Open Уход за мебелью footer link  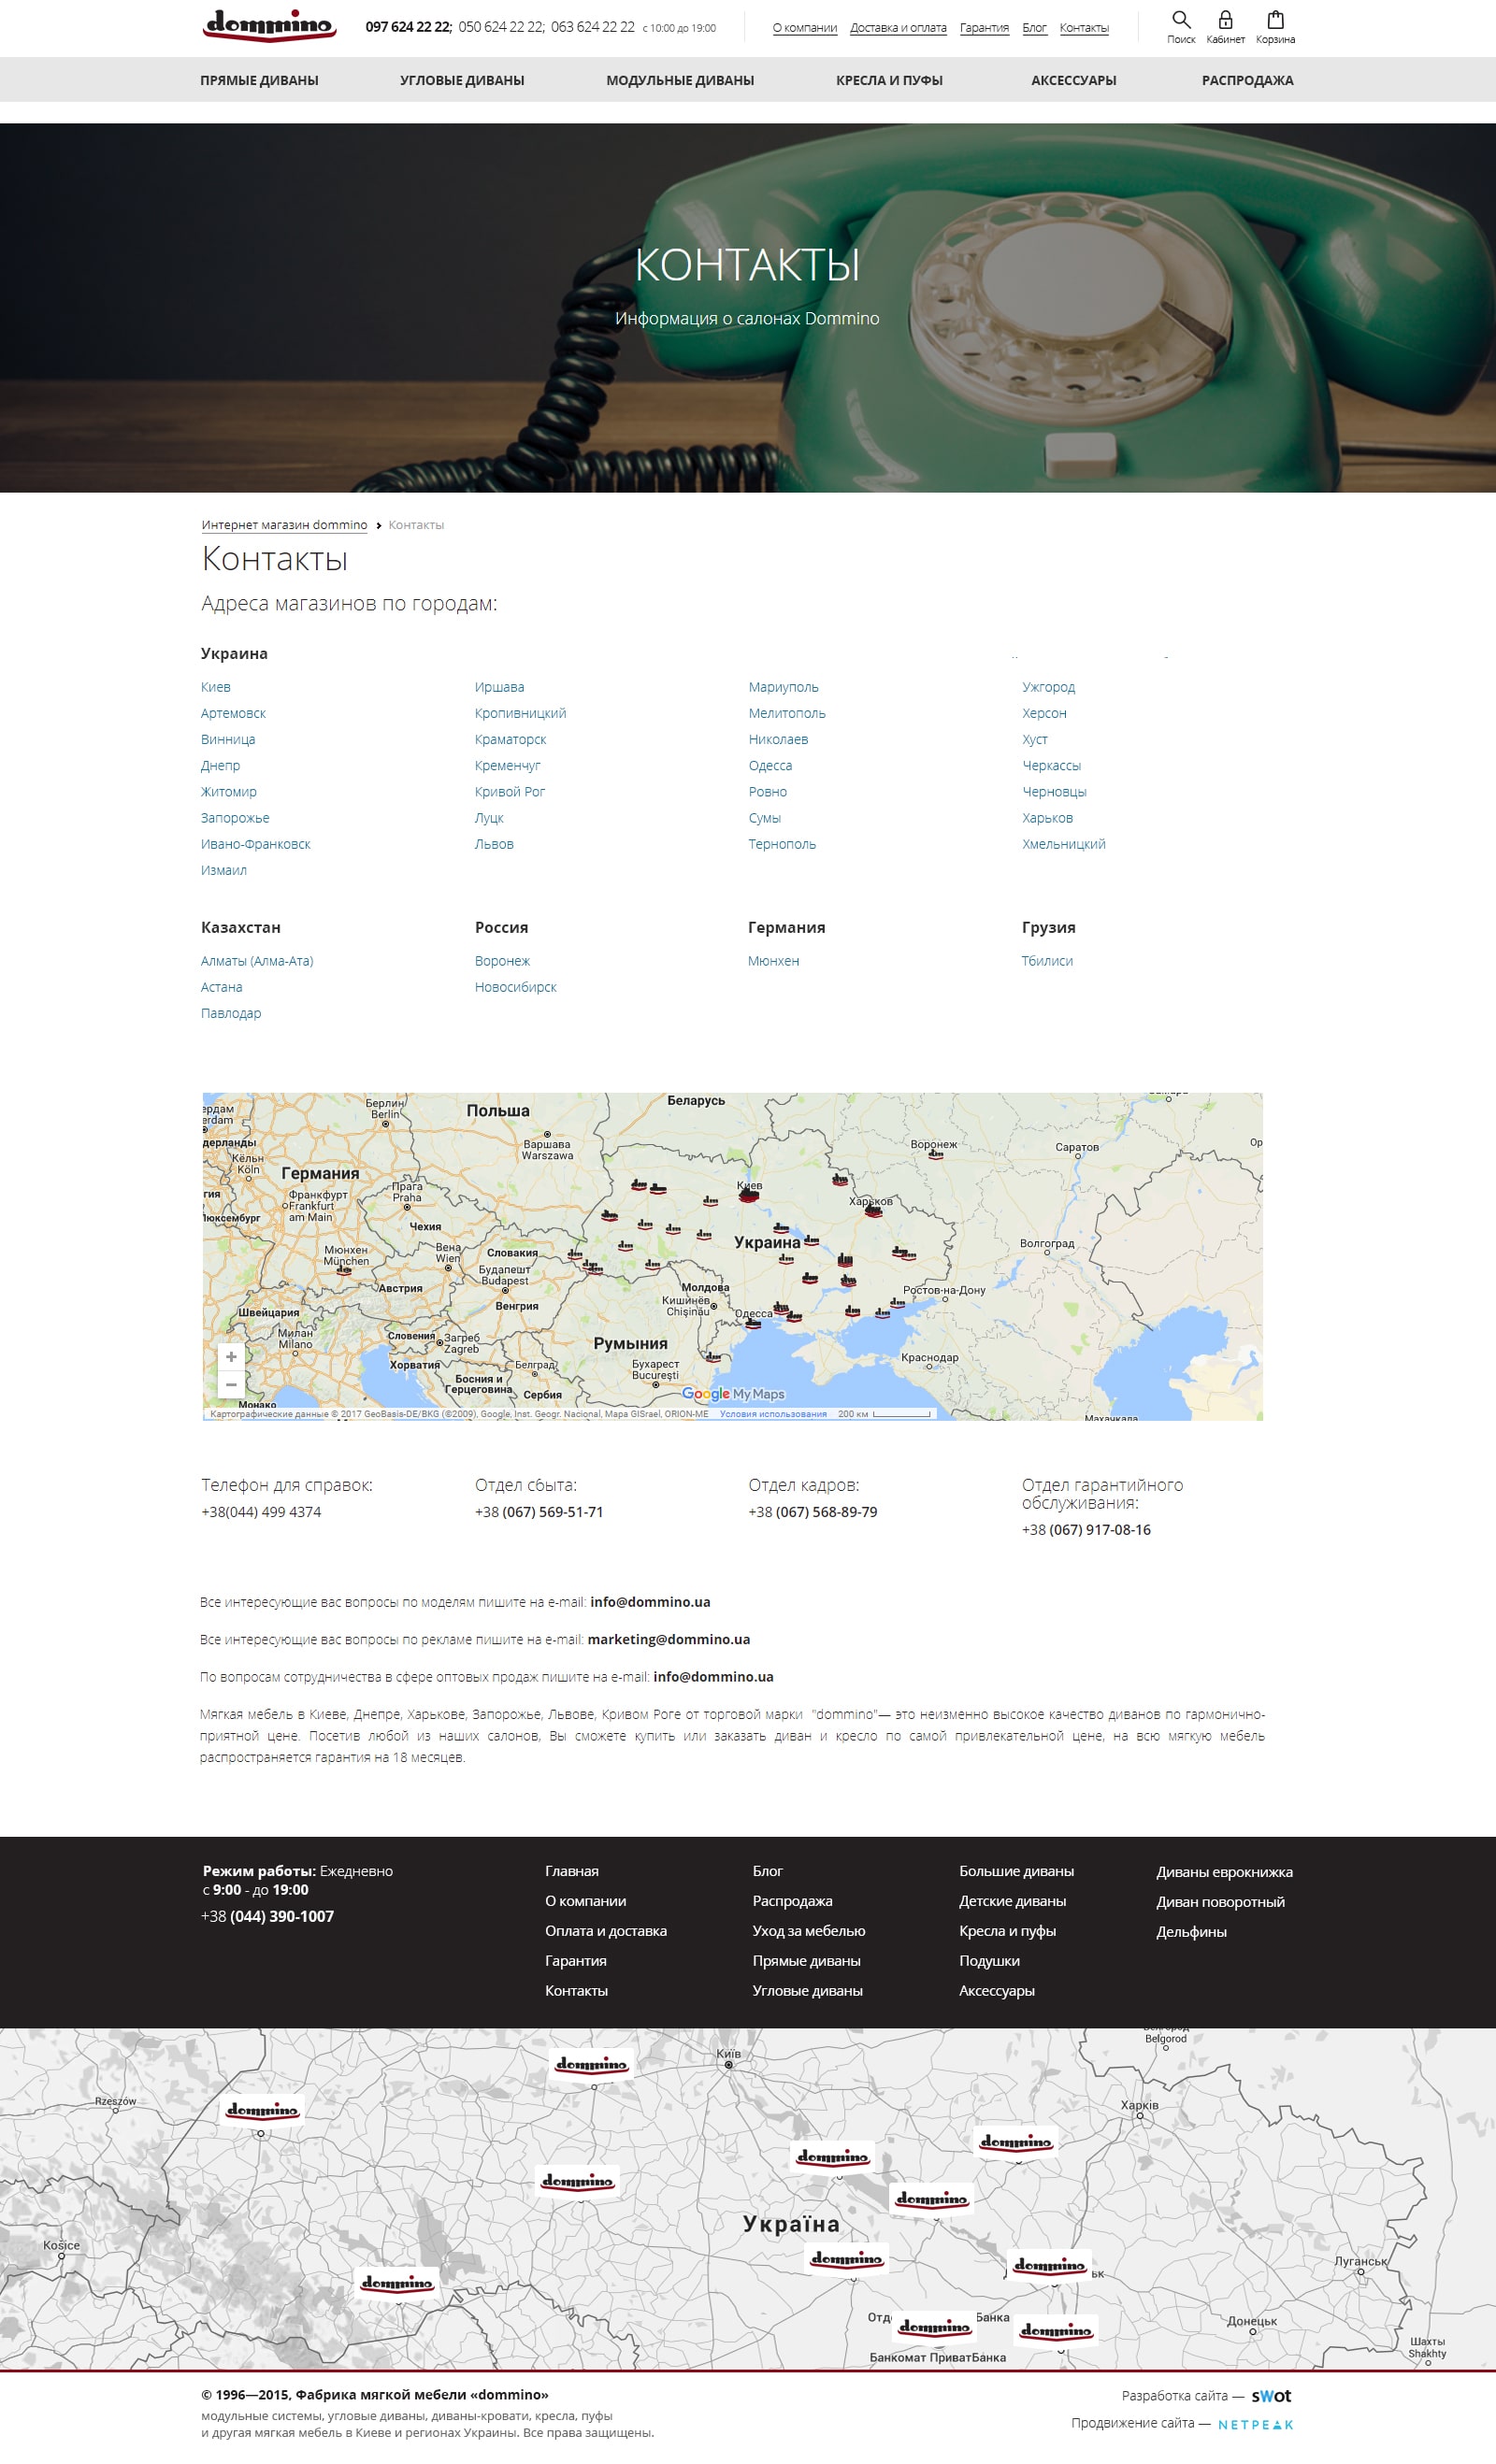coord(808,1931)
